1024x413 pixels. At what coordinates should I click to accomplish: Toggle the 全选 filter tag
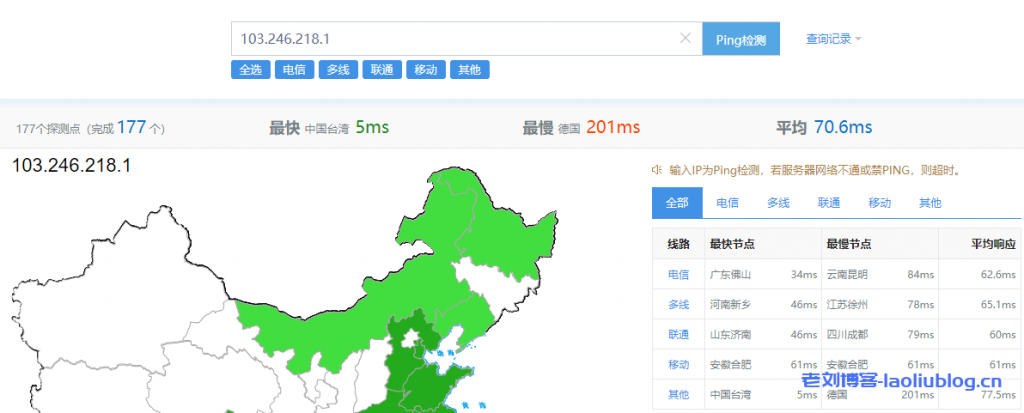pyautogui.click(x=250, y=70)
